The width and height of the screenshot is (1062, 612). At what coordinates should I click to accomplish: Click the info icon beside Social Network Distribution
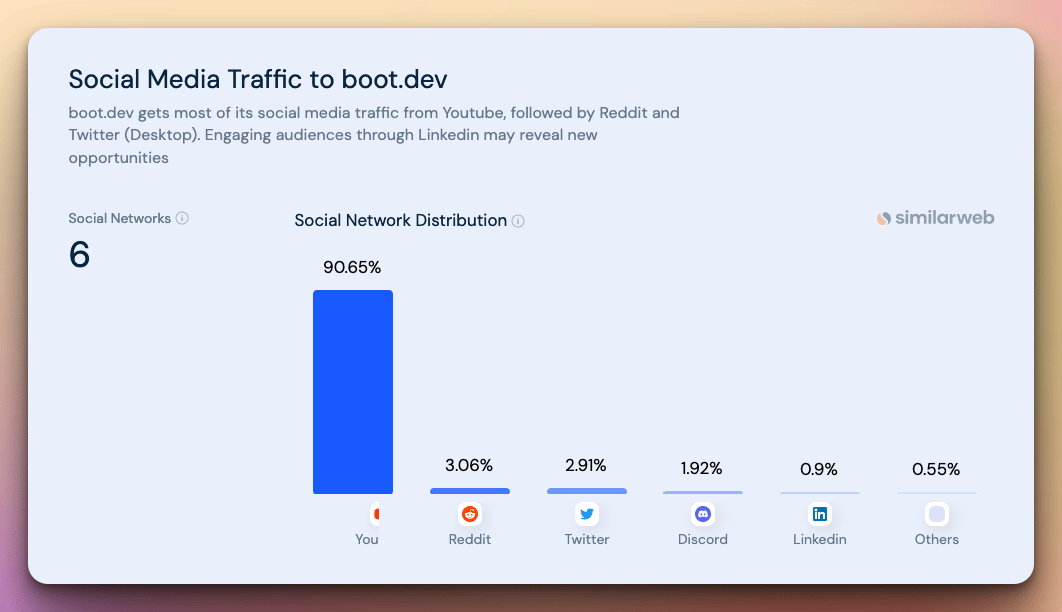pos(518,221)
